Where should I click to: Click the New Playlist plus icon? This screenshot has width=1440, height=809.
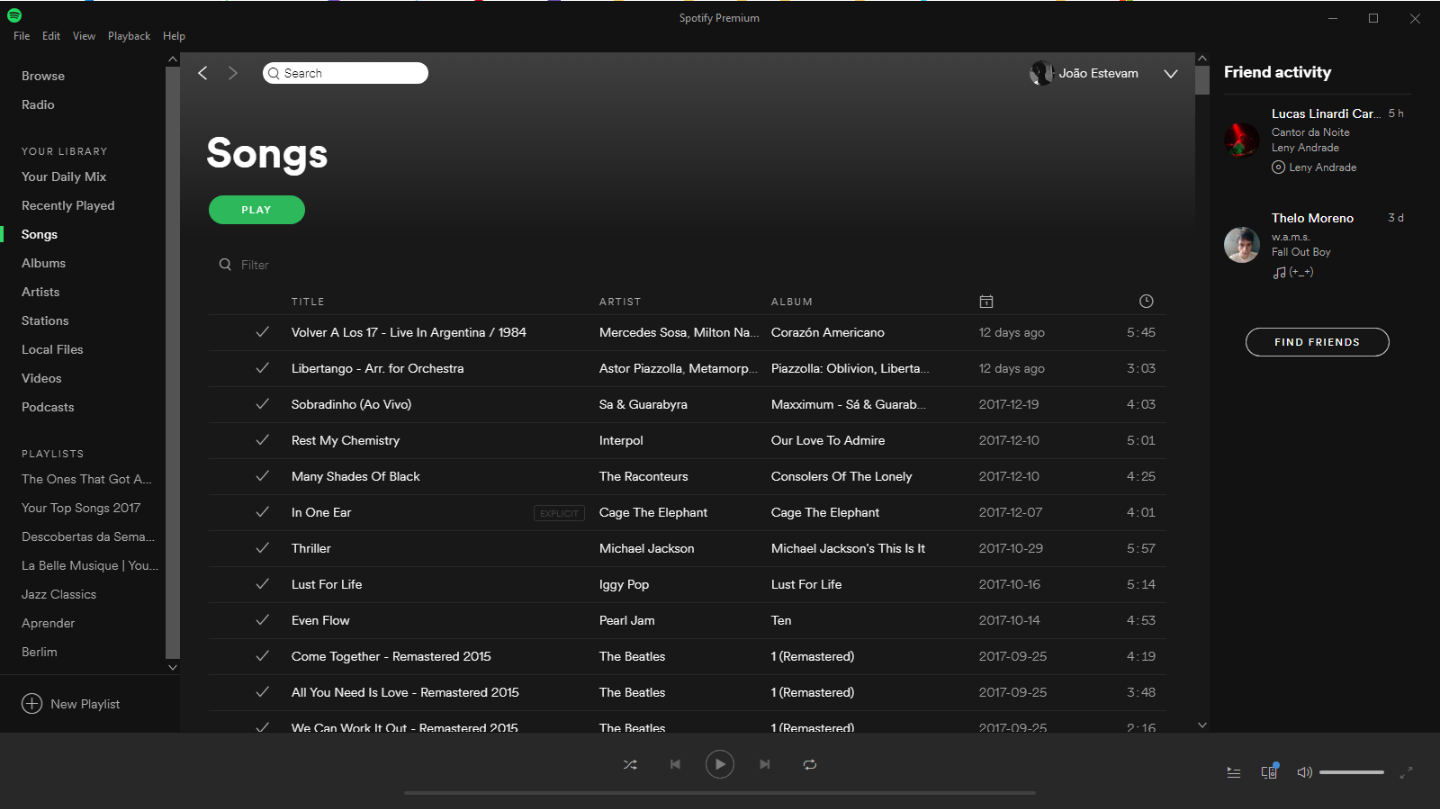[x=32, y=704]
